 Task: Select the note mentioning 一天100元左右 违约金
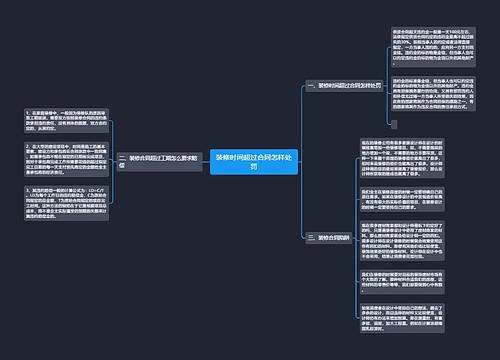coord(433,47)
